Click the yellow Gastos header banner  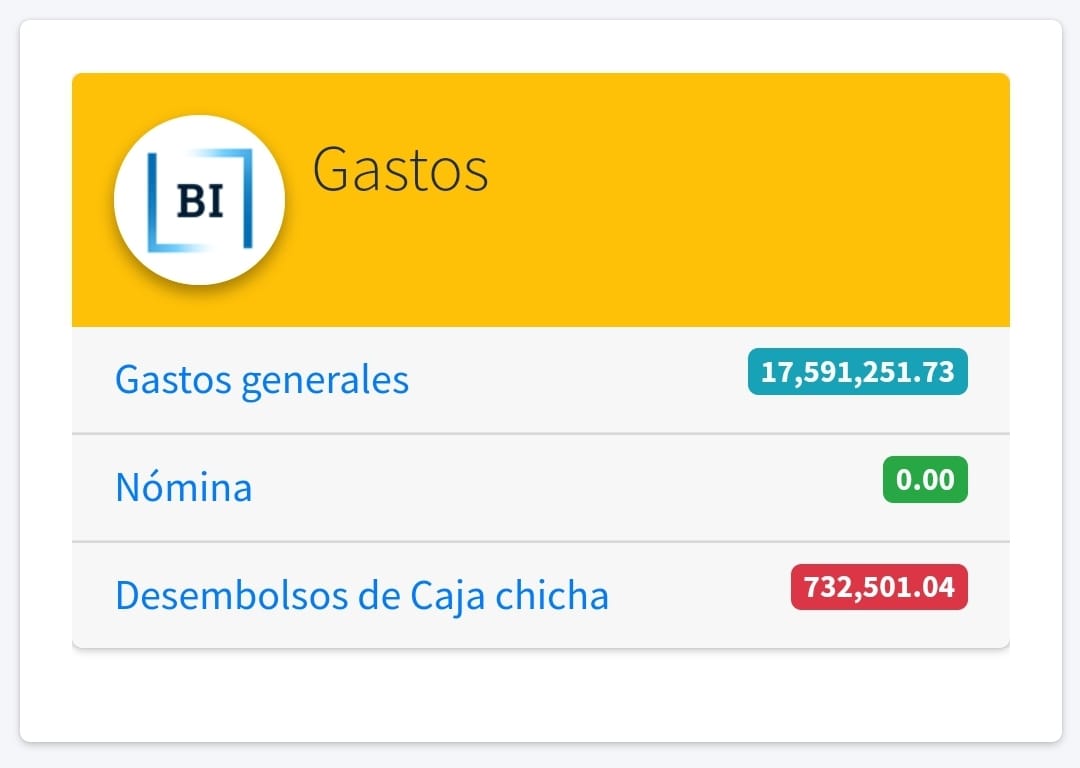[x=541, y=200]
